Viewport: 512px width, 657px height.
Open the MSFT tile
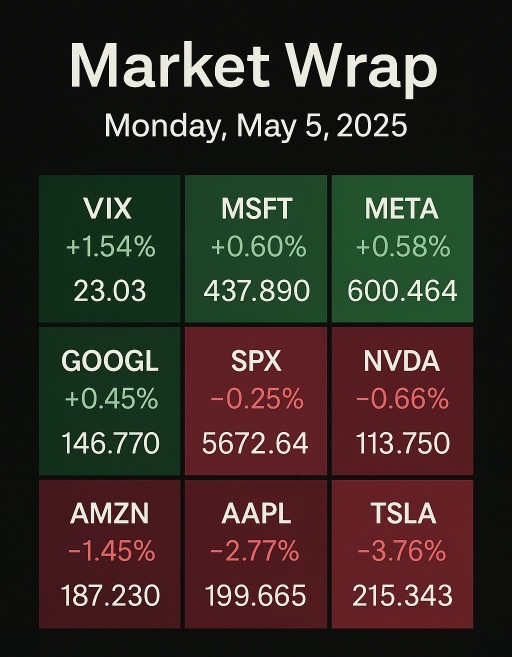coord(256,249)
